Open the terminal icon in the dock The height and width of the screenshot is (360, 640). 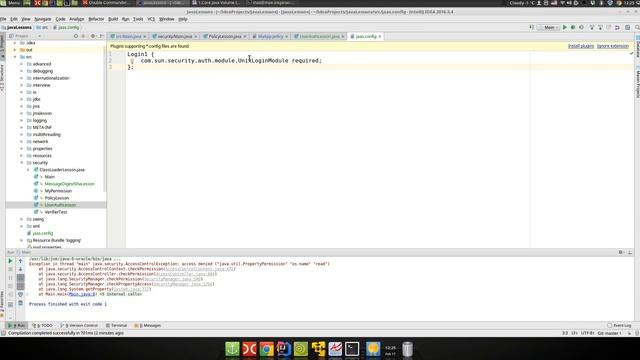point(352,349)
